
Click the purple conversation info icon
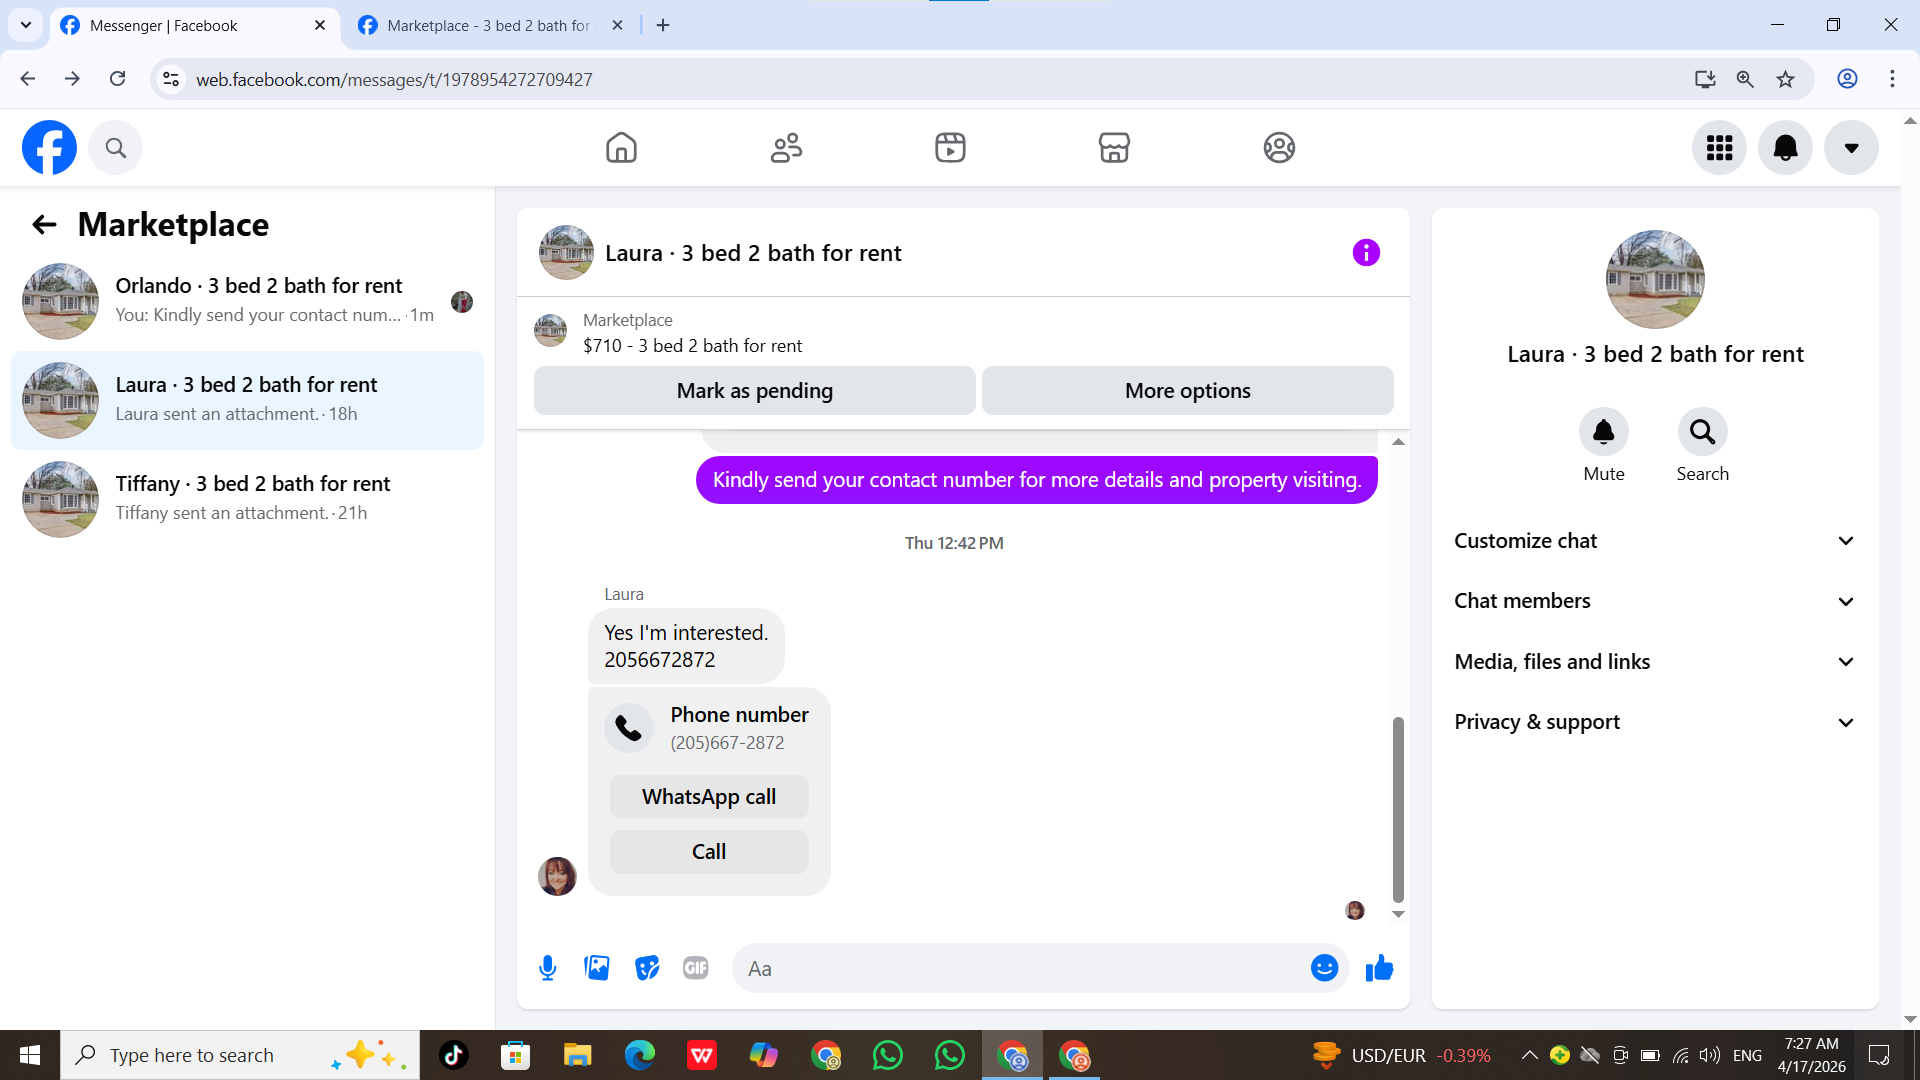[1366, 253]
